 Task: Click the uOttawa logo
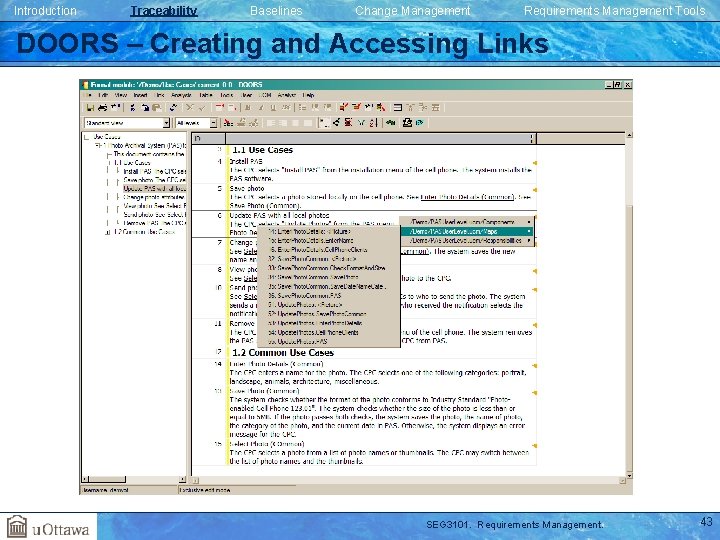click(x=48, y=527)
